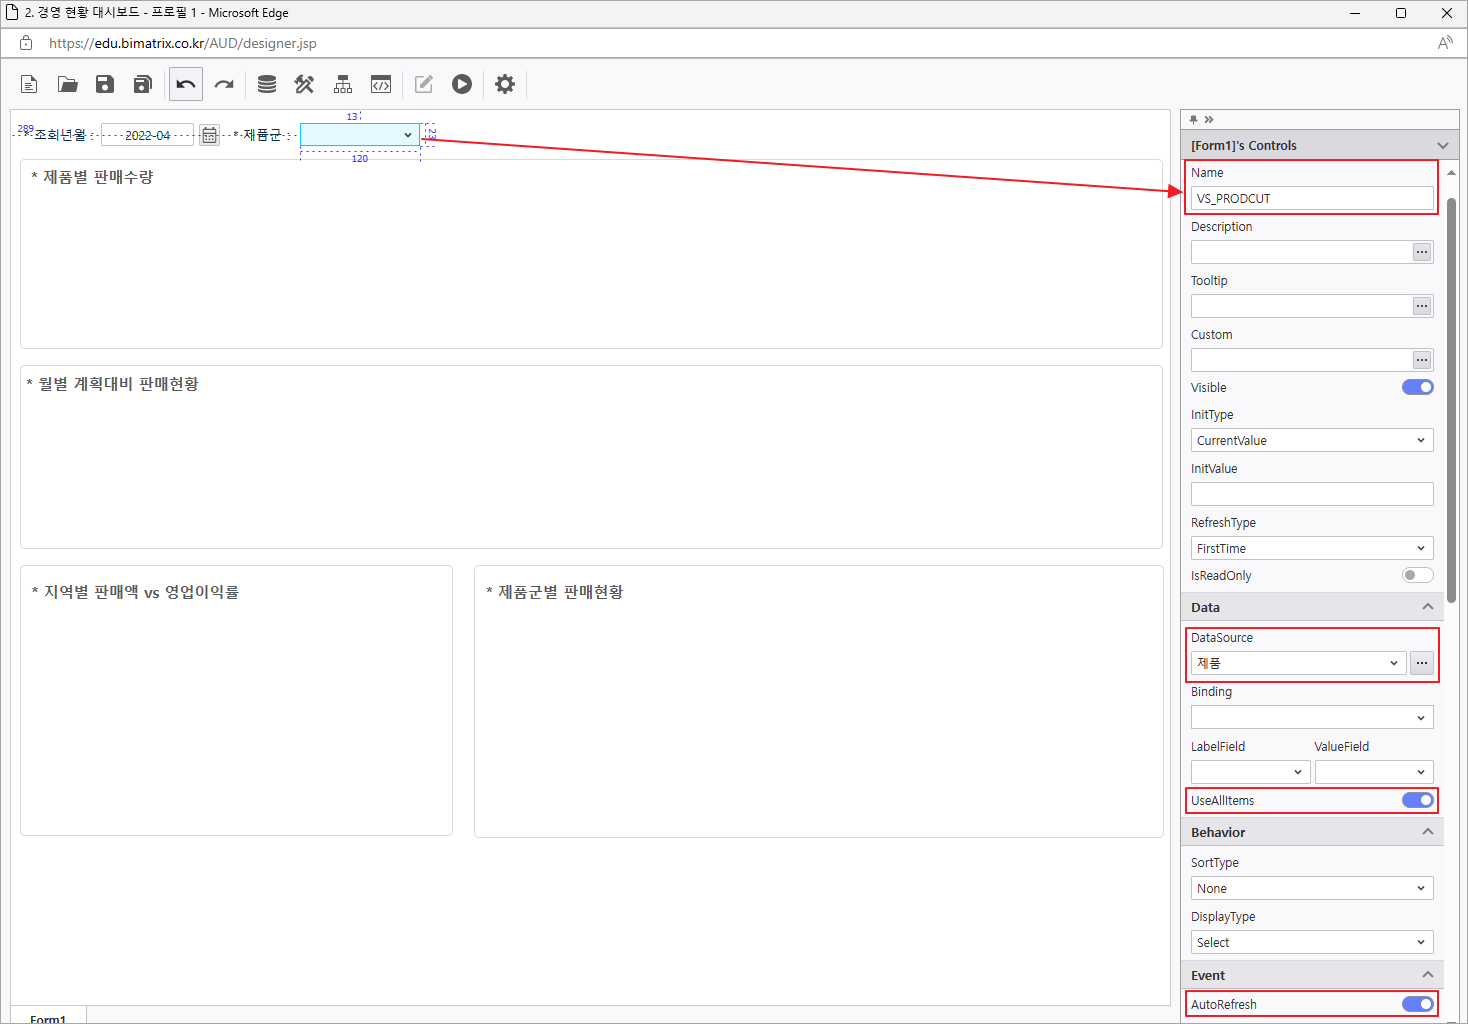Open the script code editor icon
Viewport: 1468px width, 1024px height.
pos(381,84)
